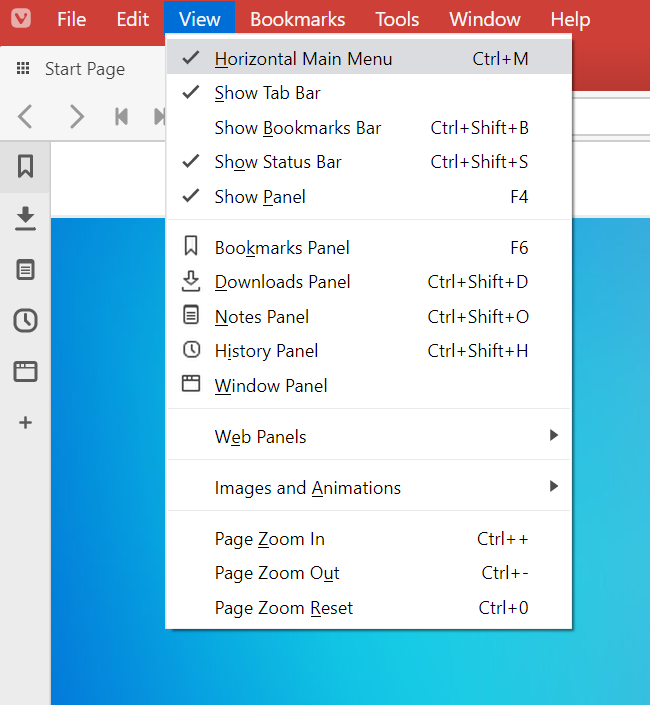Go back with the back arrow
650x705 pixels.
[25, 117]
